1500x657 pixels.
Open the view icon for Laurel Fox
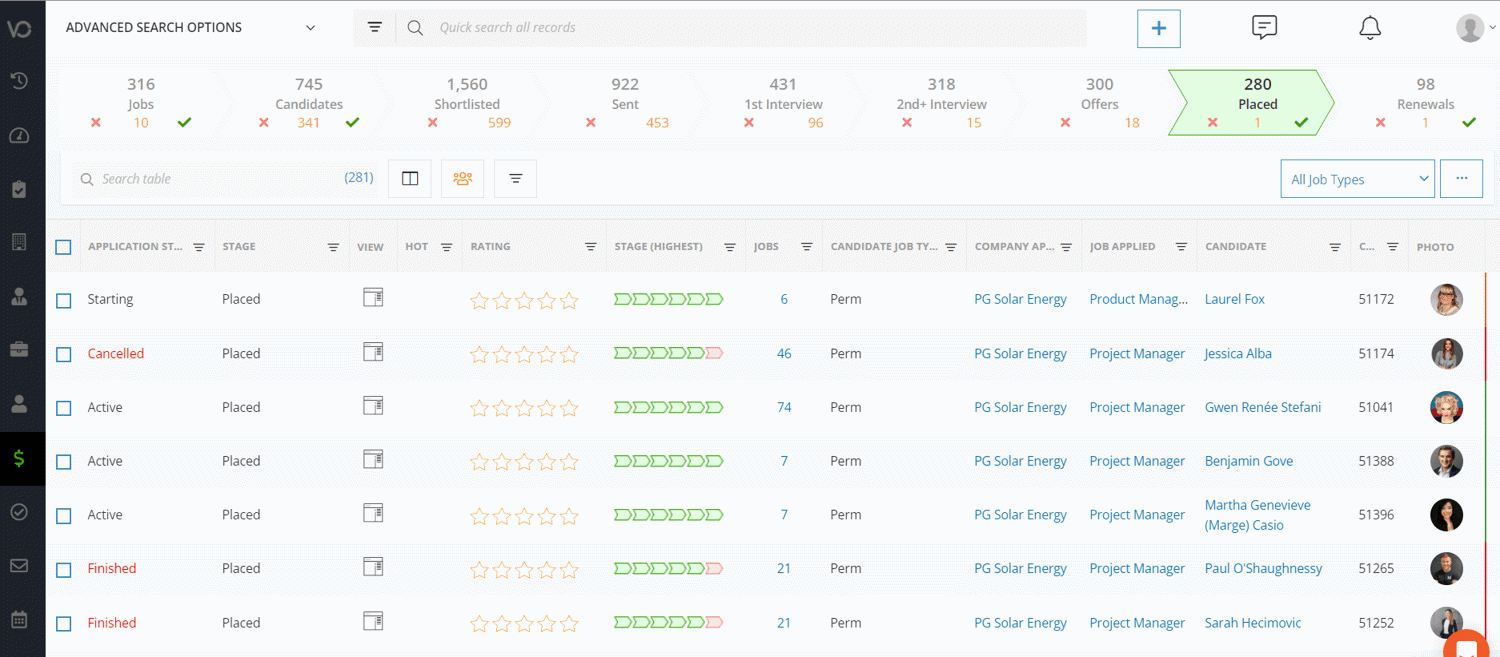[x=373, y=298]
